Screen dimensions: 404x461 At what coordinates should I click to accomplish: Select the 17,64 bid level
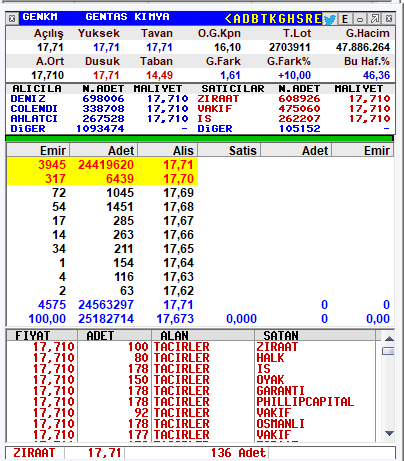click(x=102, y=263)
